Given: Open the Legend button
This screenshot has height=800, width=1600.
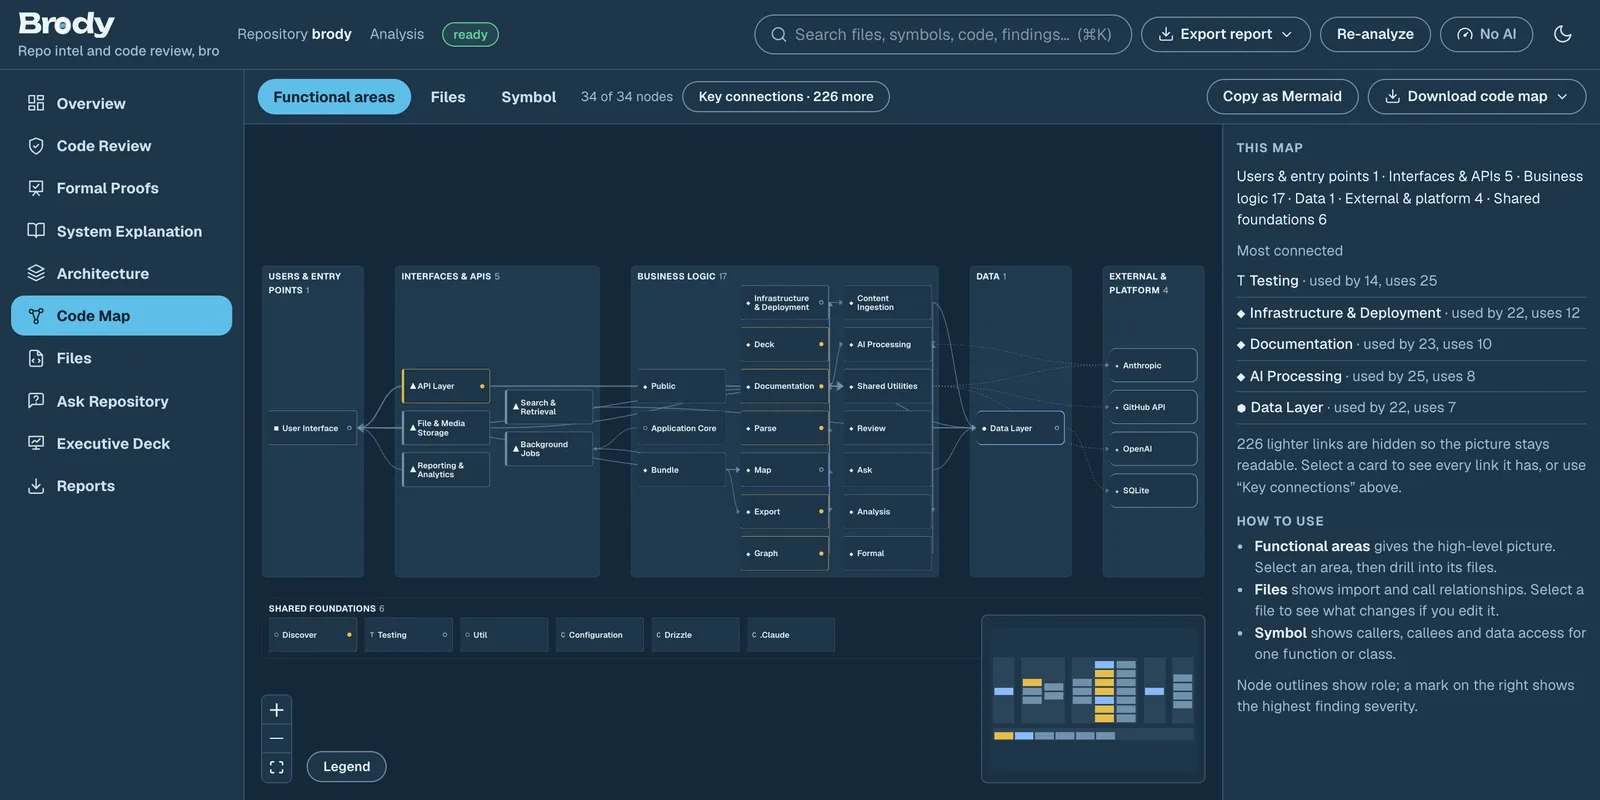Looking at the screenshot, I should [346, 767].
